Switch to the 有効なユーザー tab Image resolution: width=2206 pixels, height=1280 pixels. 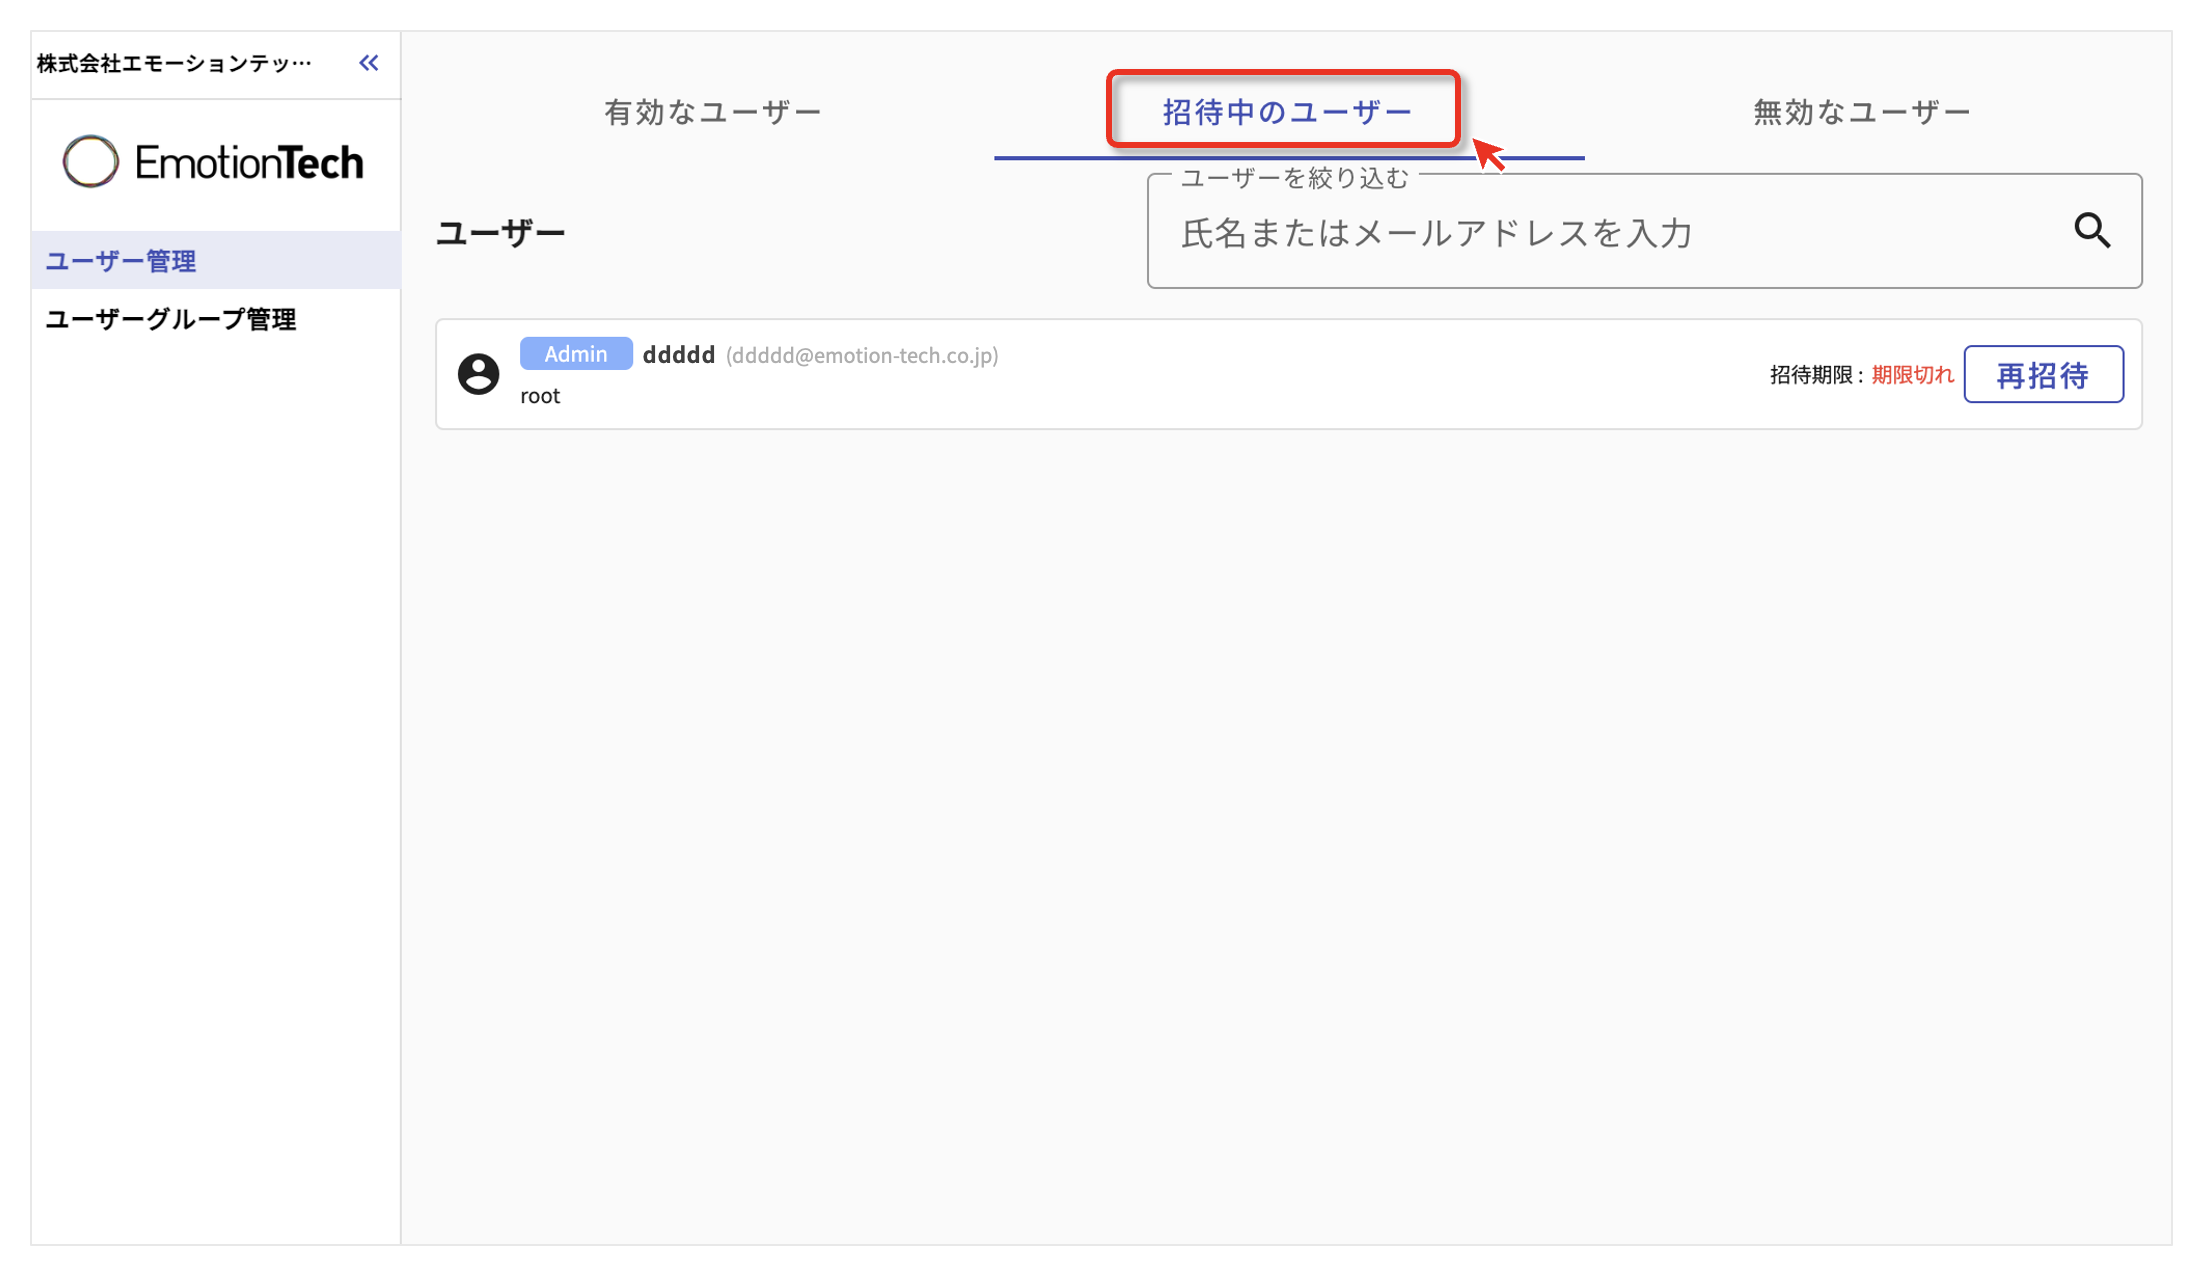[x=712, y=111]
